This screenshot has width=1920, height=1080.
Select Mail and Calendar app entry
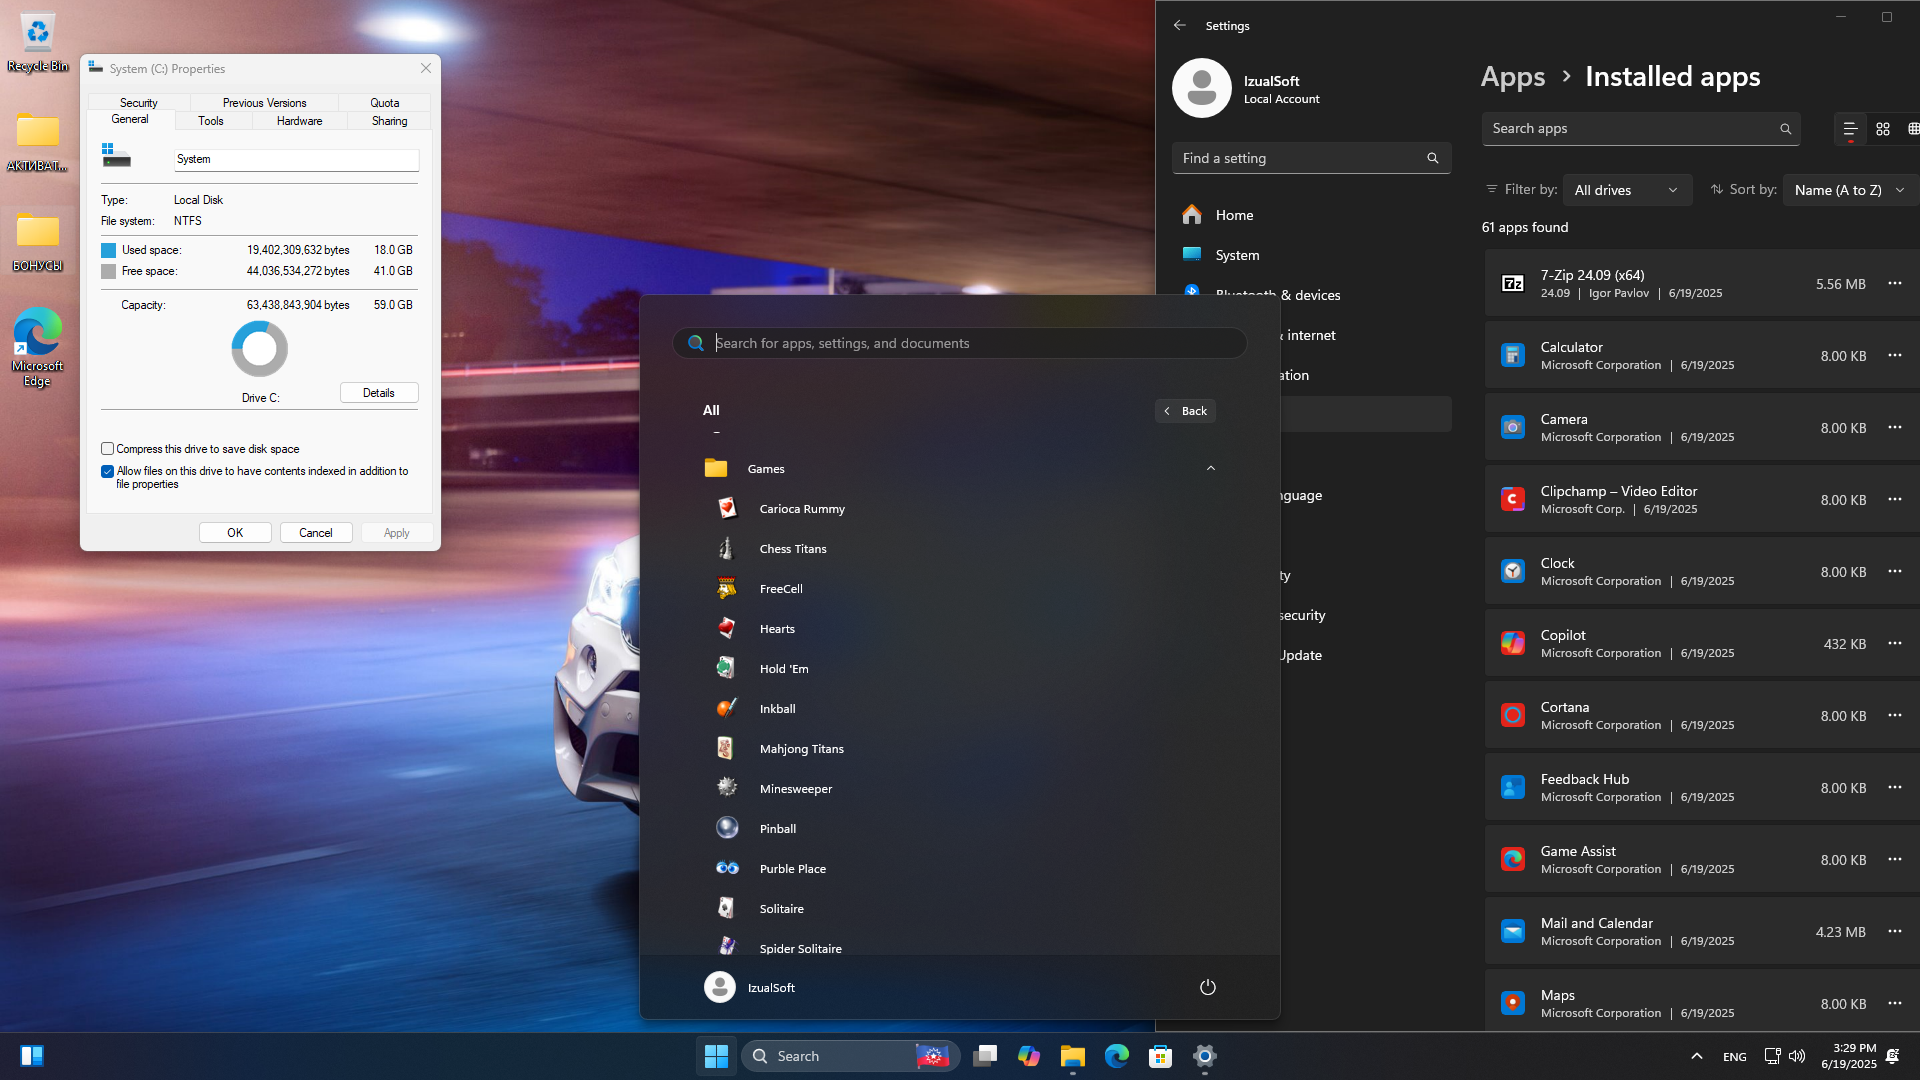tap(1702, 931)
